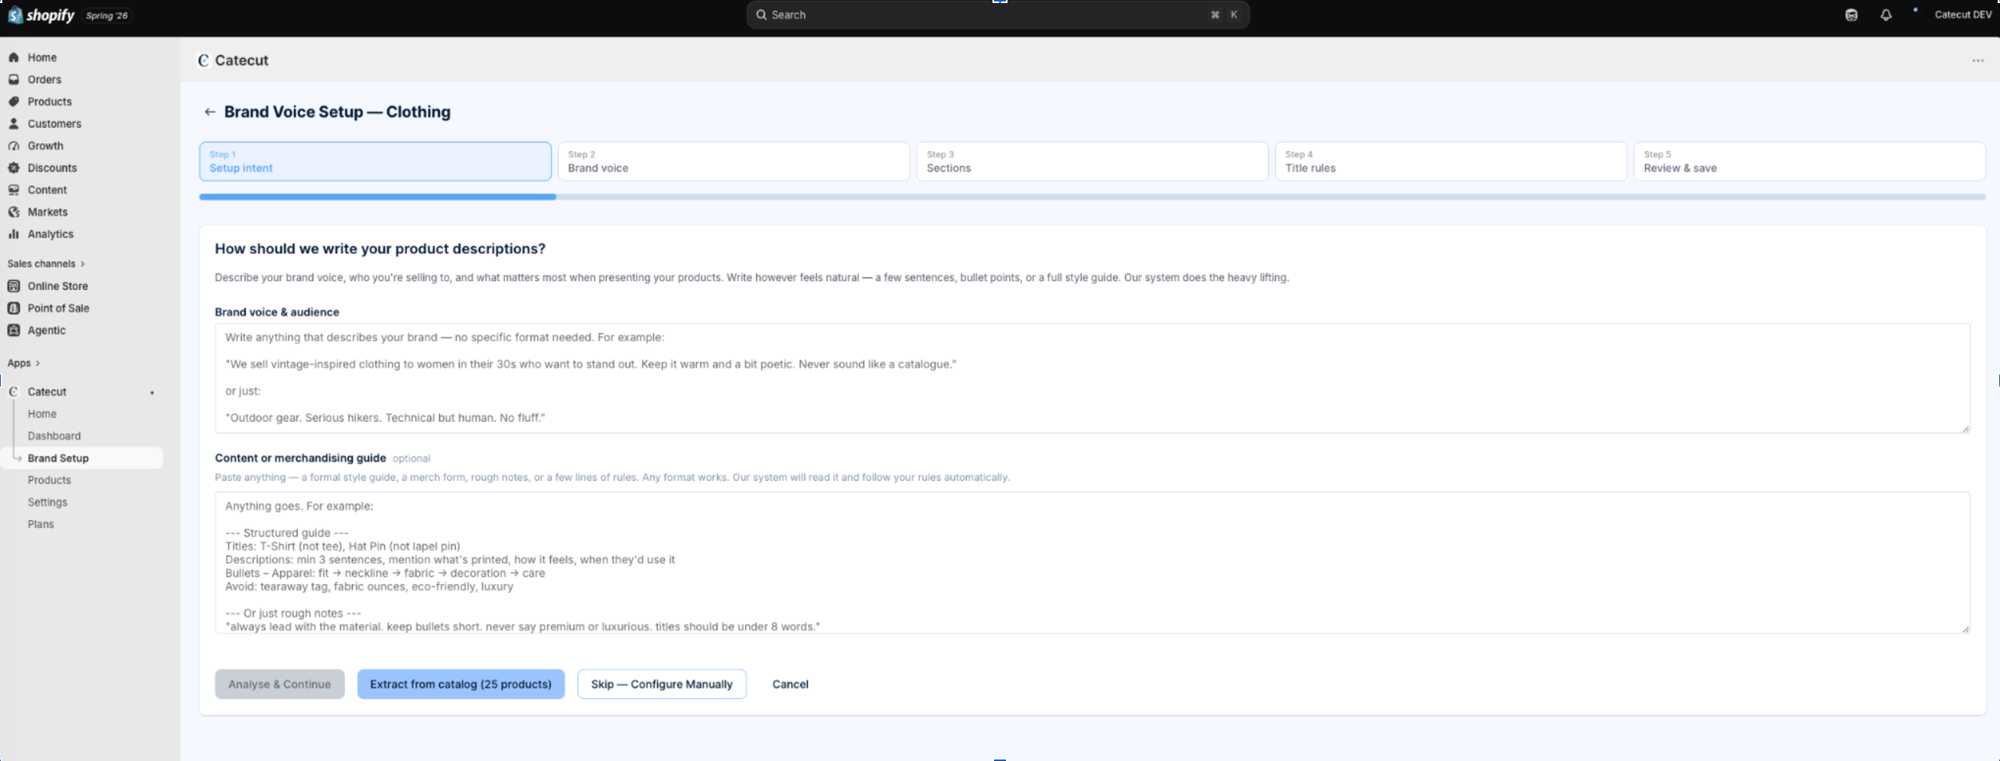Open the Growth section
Image resolution: width=2000 pixels, height=761 pixels.
45,146
